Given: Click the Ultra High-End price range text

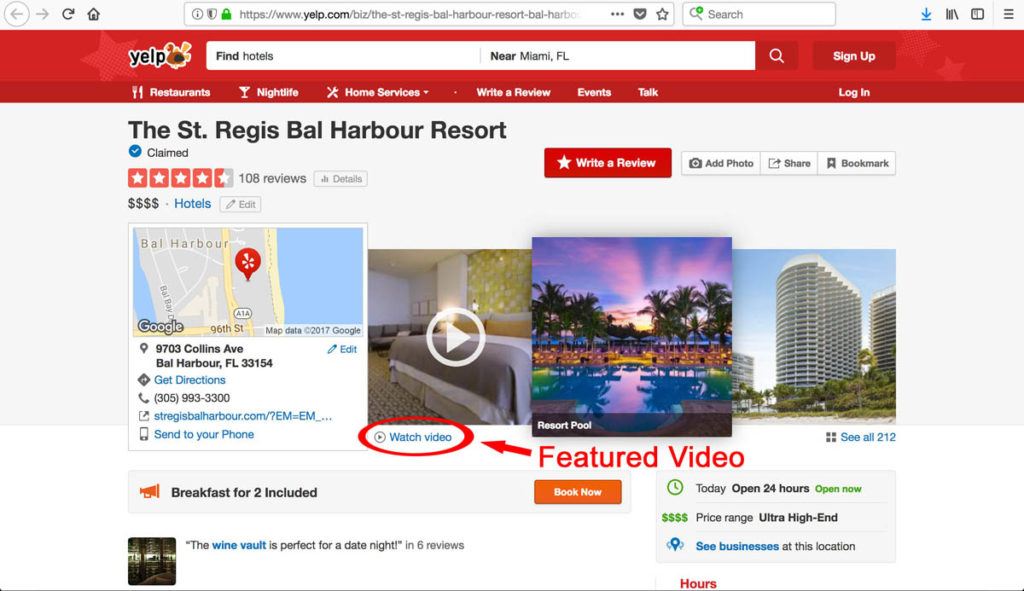Looking at the screenshot, I should (798, 517).
